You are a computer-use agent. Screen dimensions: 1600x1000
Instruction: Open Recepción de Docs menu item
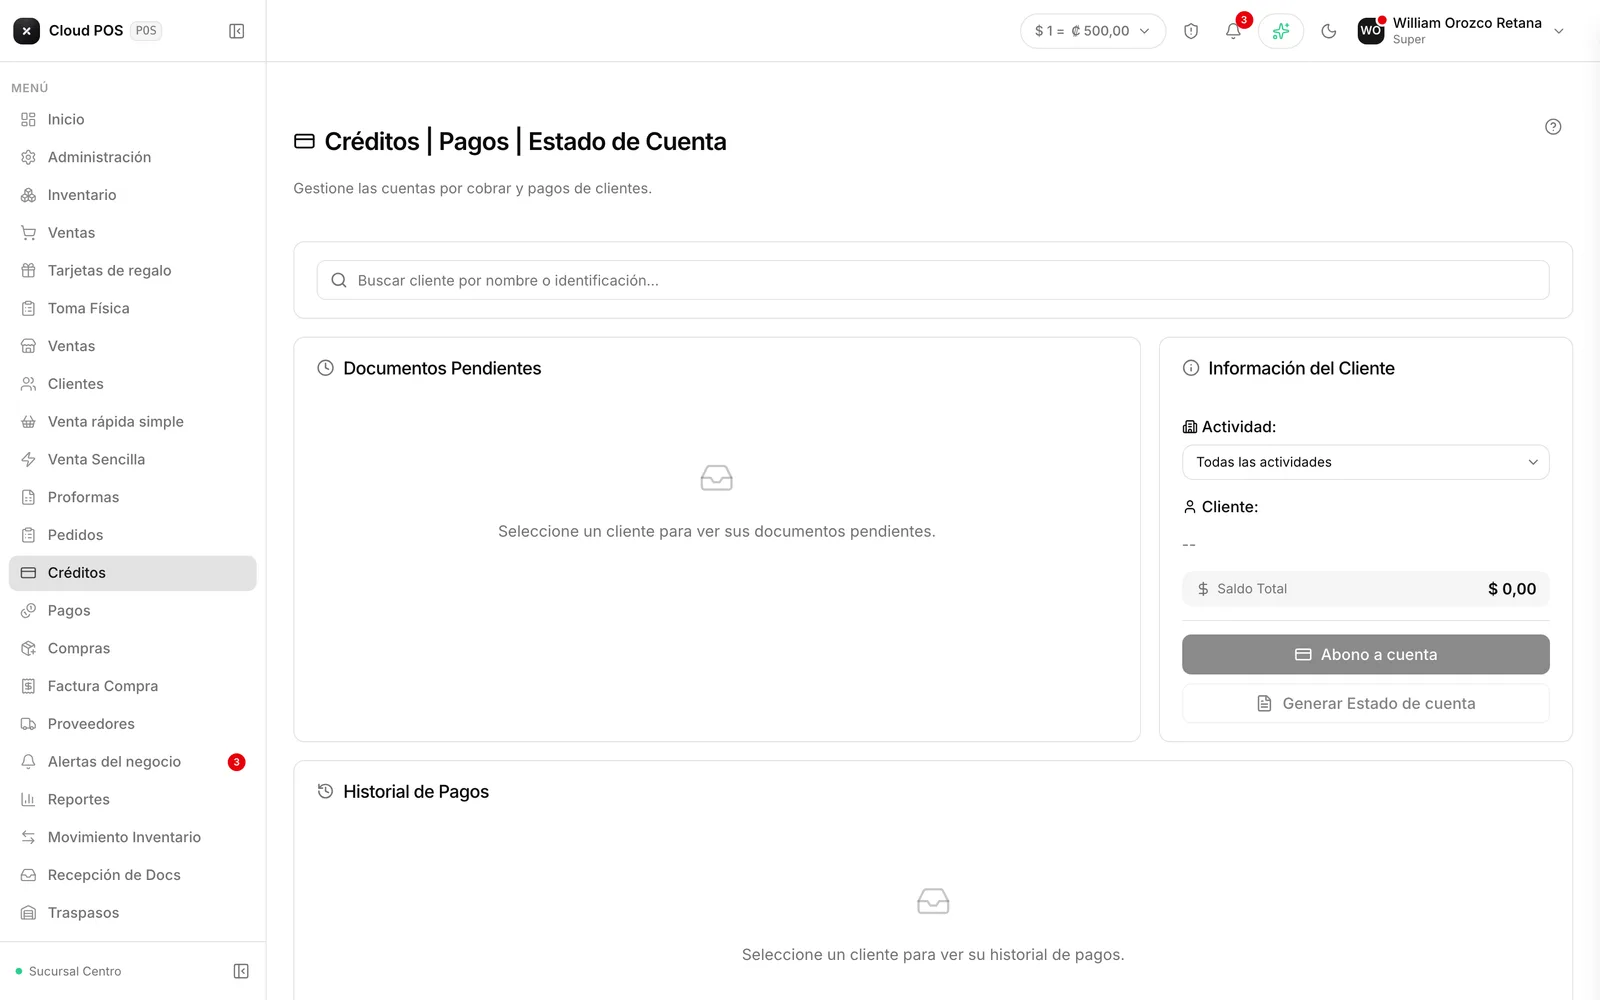[x=133, y=875]
